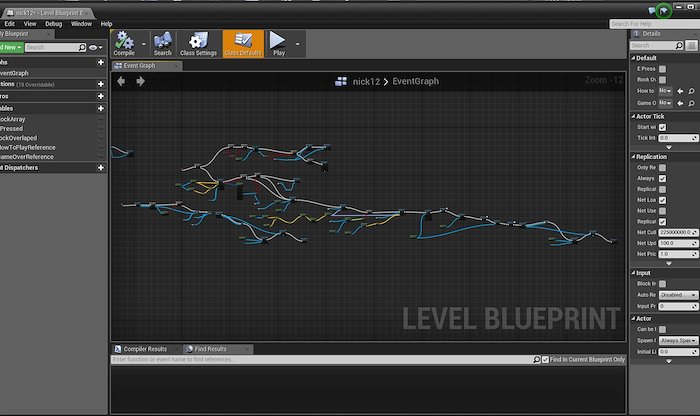The width and height of the screenshot is (700, 416).
Task: Toggle the Actor Tick Start wi checkbox
Action: pos(662,127)
